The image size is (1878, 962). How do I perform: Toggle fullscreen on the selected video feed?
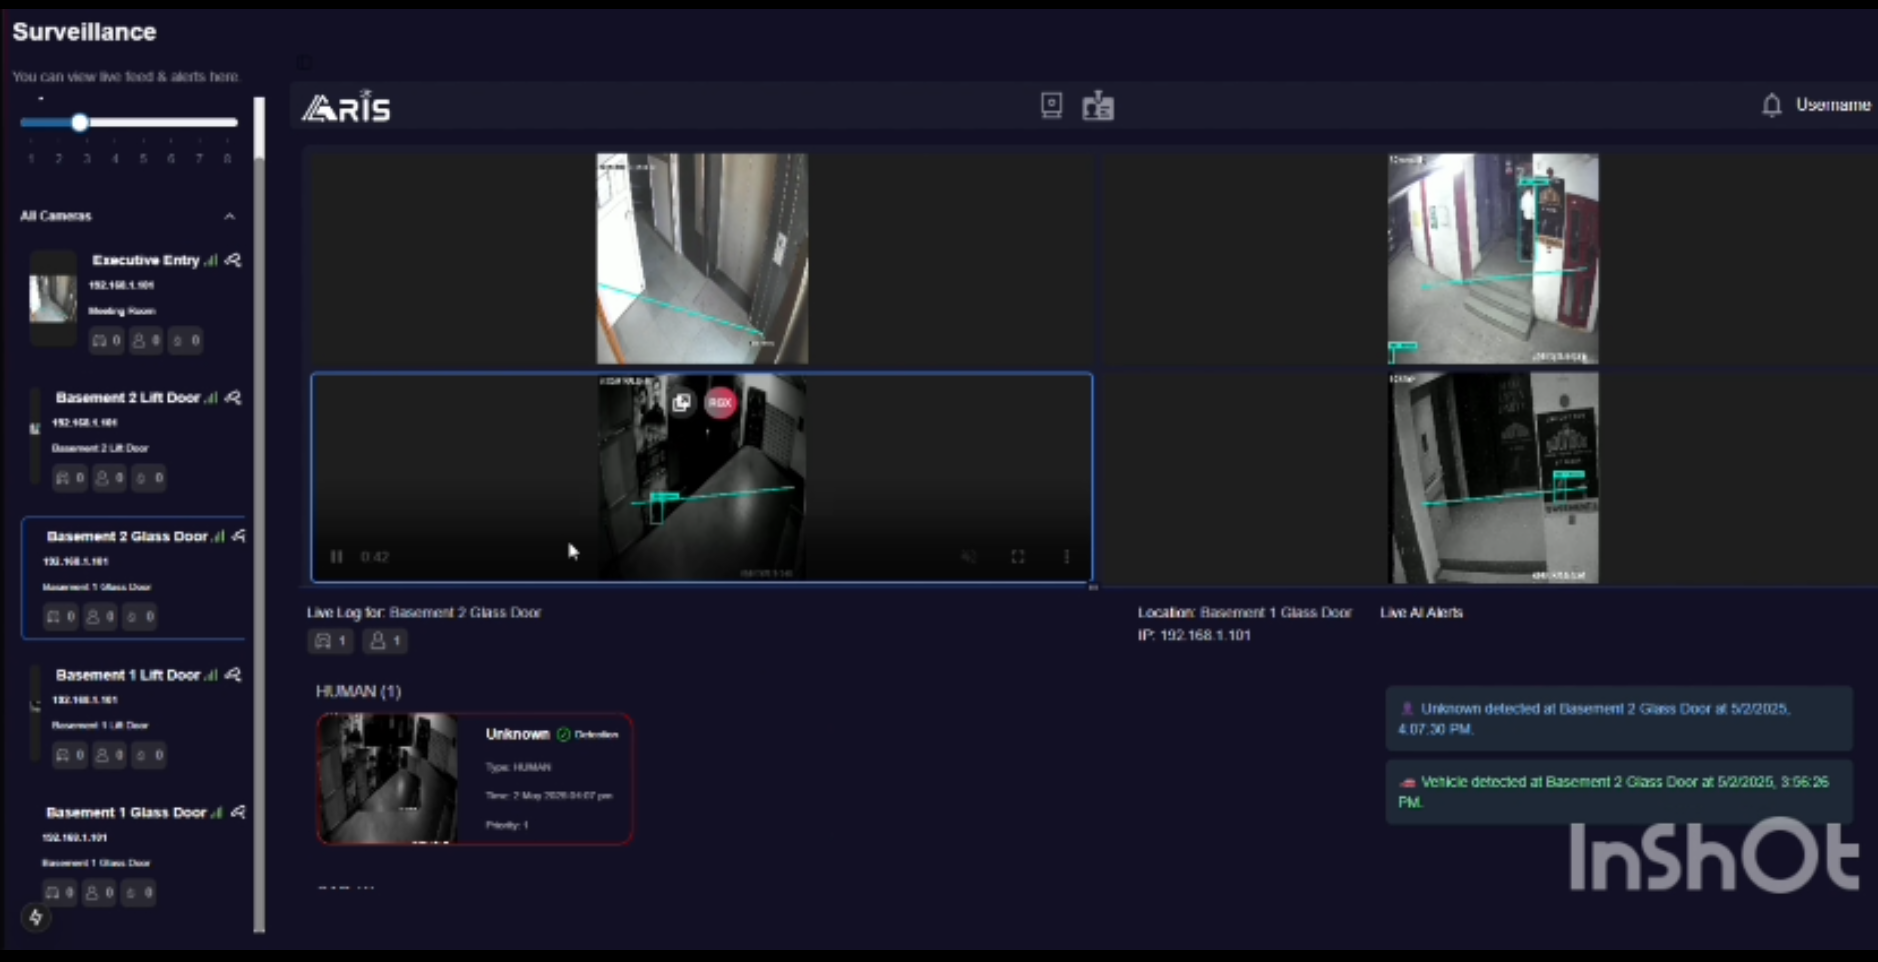1017,556
